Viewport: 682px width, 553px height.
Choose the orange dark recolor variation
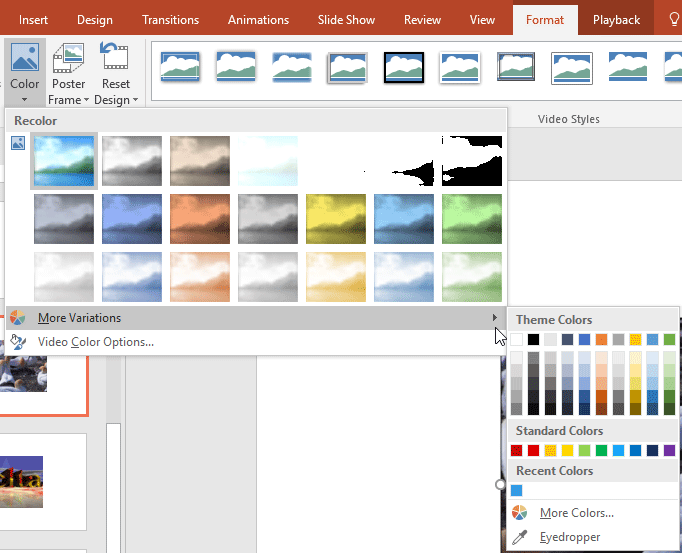[x=200, y=219]
